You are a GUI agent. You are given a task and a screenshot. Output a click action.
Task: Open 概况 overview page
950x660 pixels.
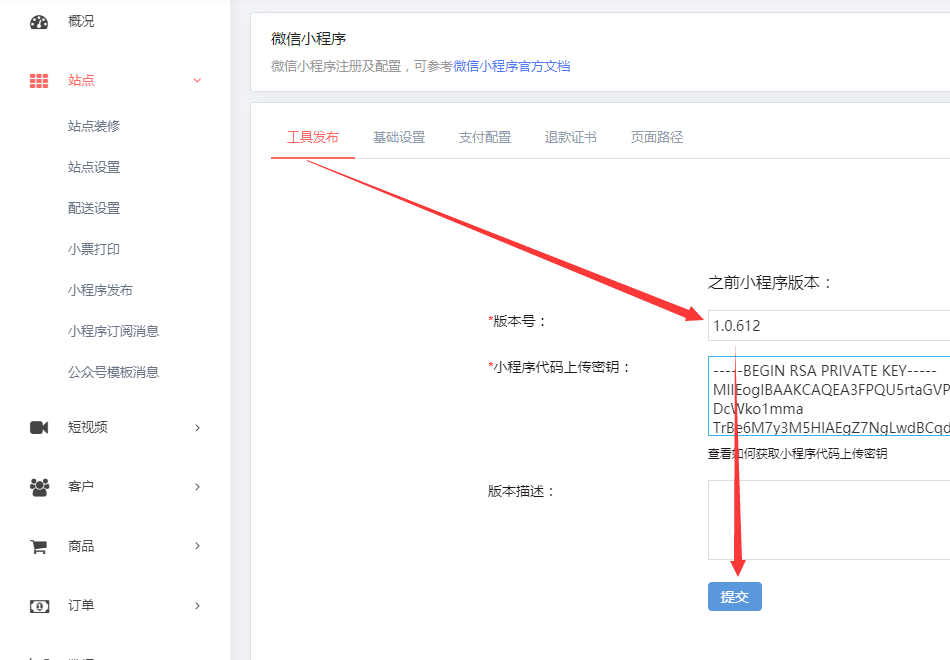click(x=81, y=22)
